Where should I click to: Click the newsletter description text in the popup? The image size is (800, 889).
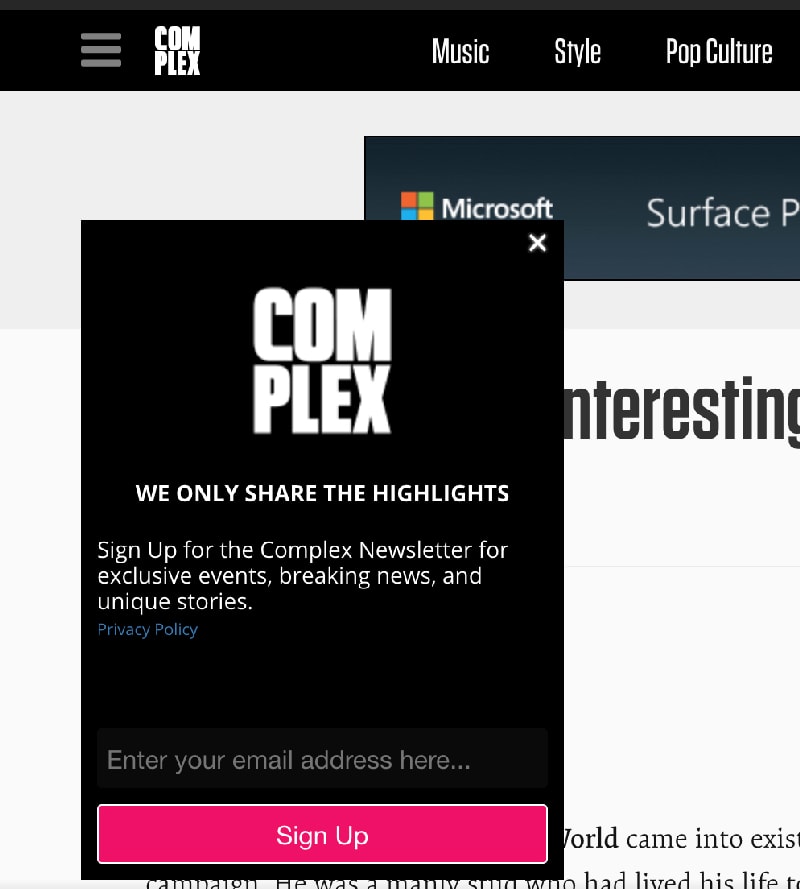coord(300,575)
